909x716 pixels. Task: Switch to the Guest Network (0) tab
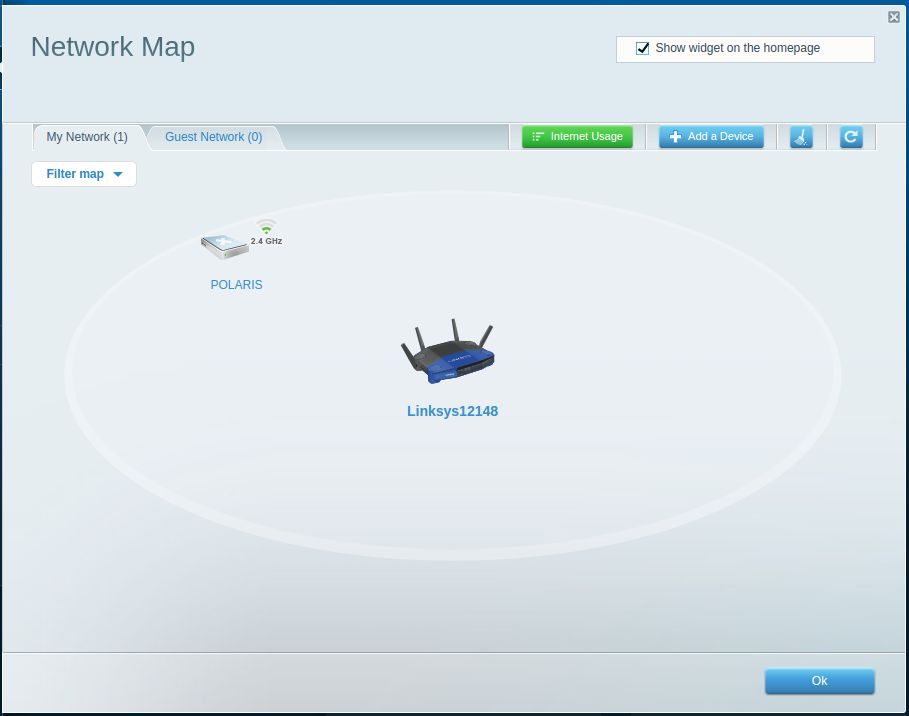(x=212, y=137)
